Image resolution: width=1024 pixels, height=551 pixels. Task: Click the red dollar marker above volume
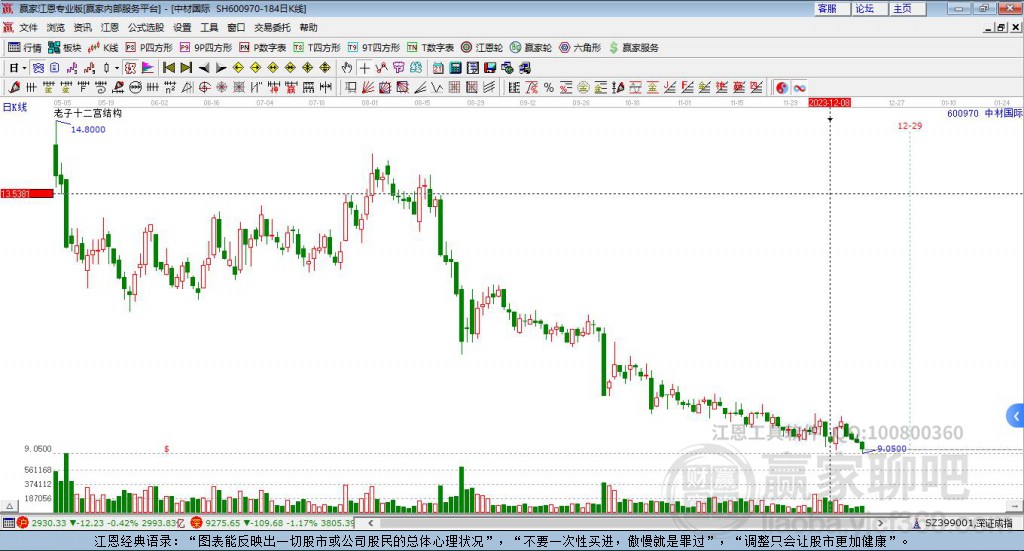[x=167, y=449]
